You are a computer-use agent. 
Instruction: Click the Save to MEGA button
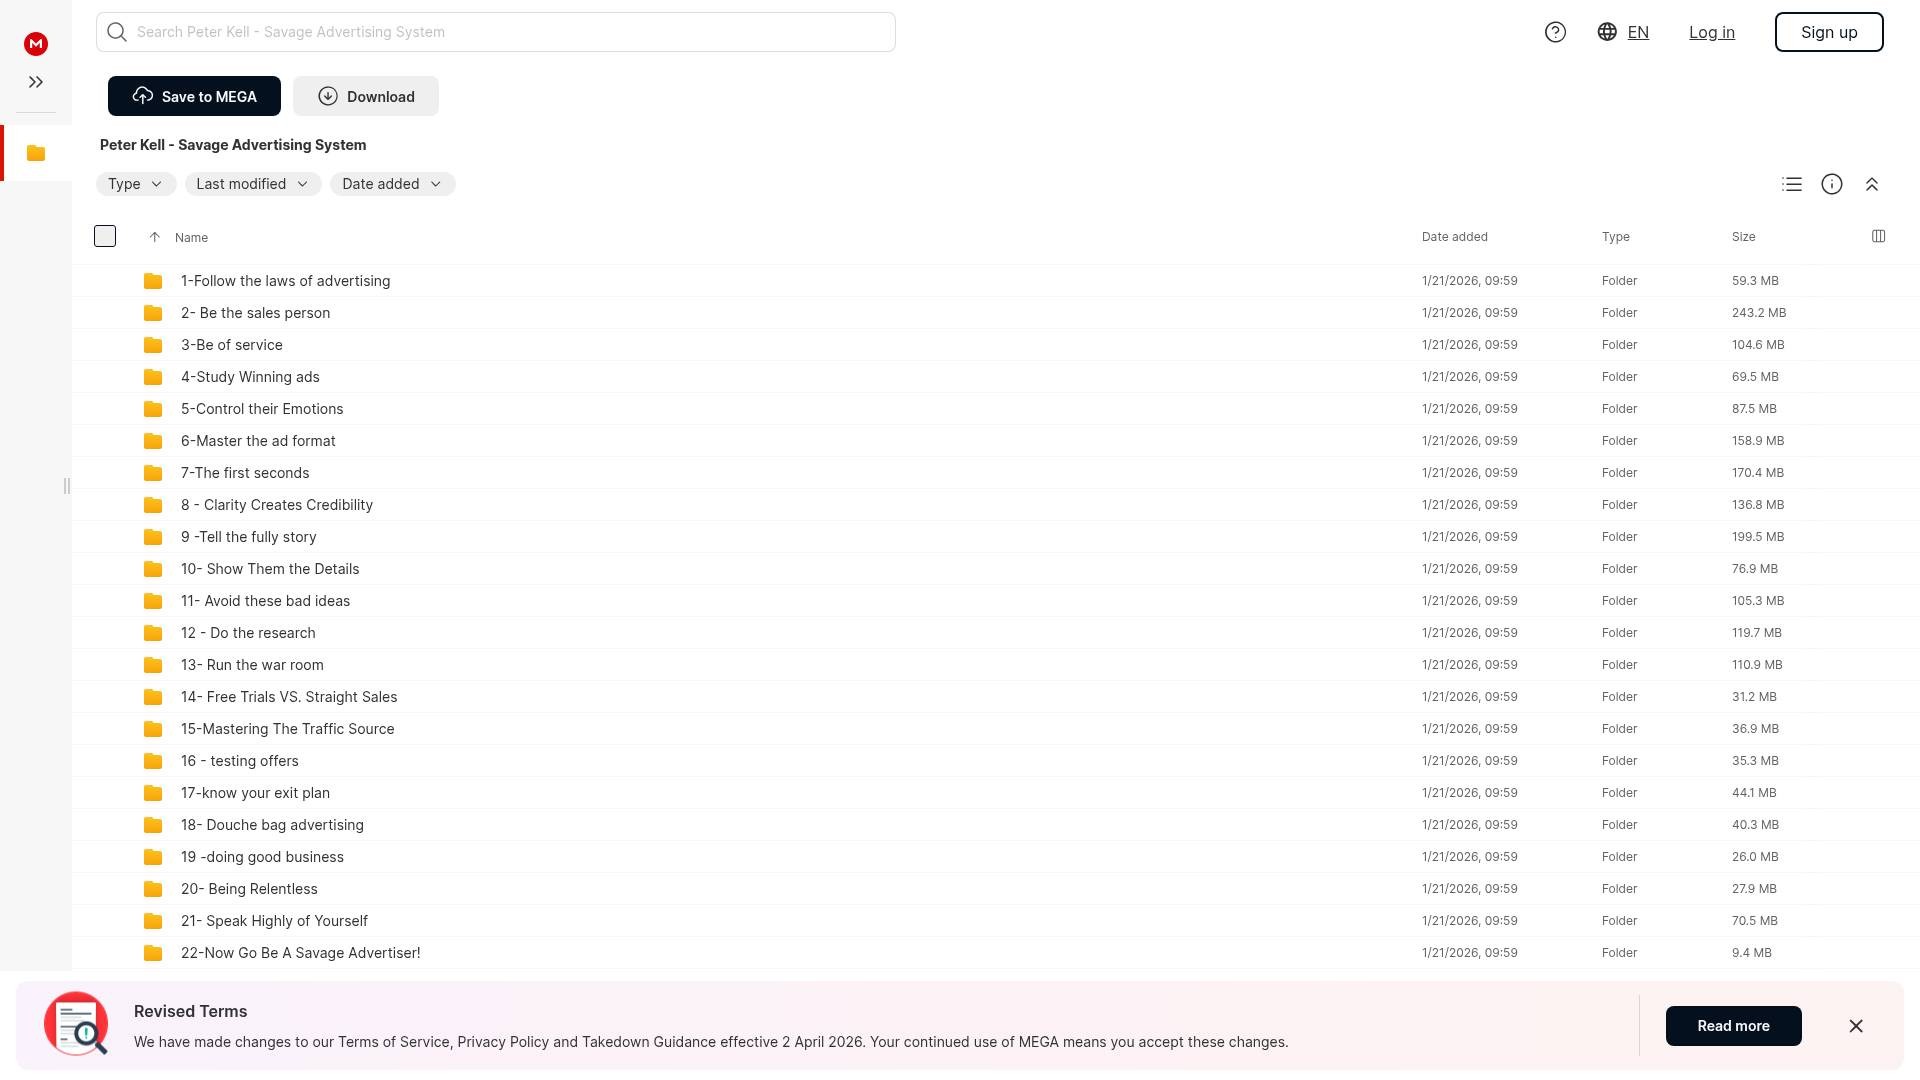pyautogui.click(x=194, y=96)
